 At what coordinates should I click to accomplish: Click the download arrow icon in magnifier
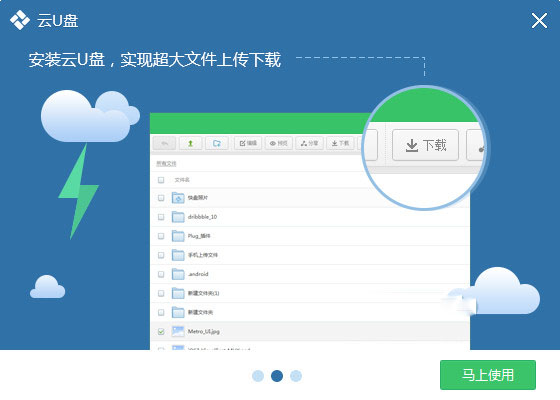[x=412, y=145]
